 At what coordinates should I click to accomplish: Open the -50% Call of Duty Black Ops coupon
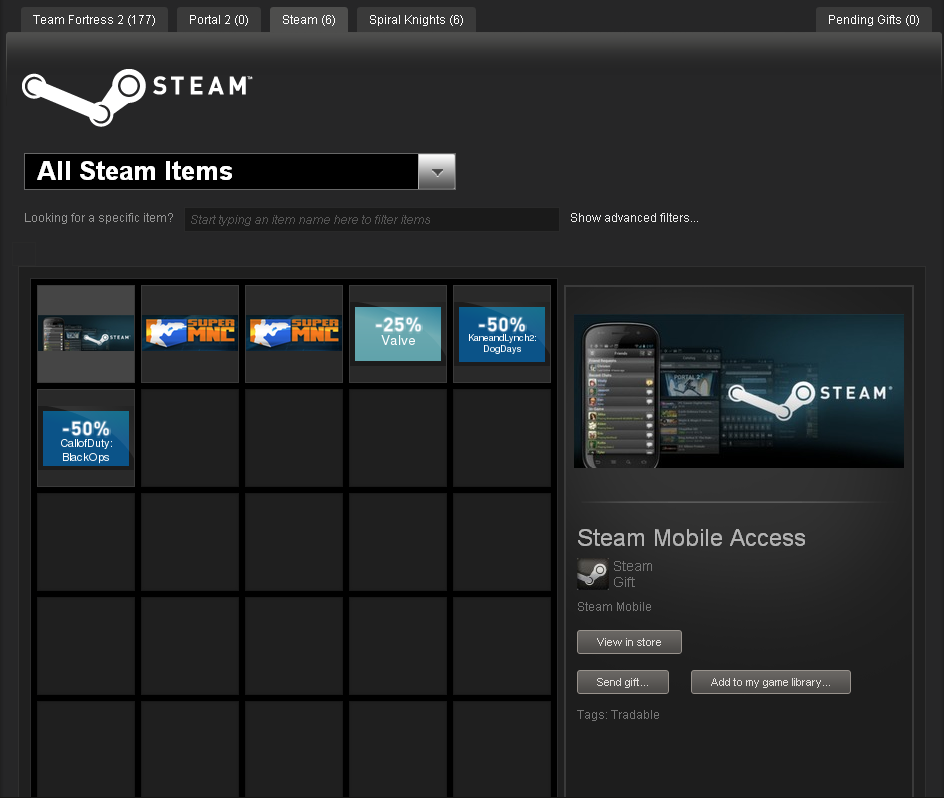(x=85, y=436)
